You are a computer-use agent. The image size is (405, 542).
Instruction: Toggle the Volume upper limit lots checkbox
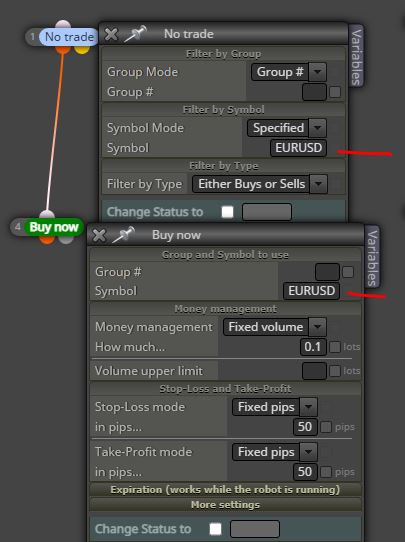click(335, 371)
